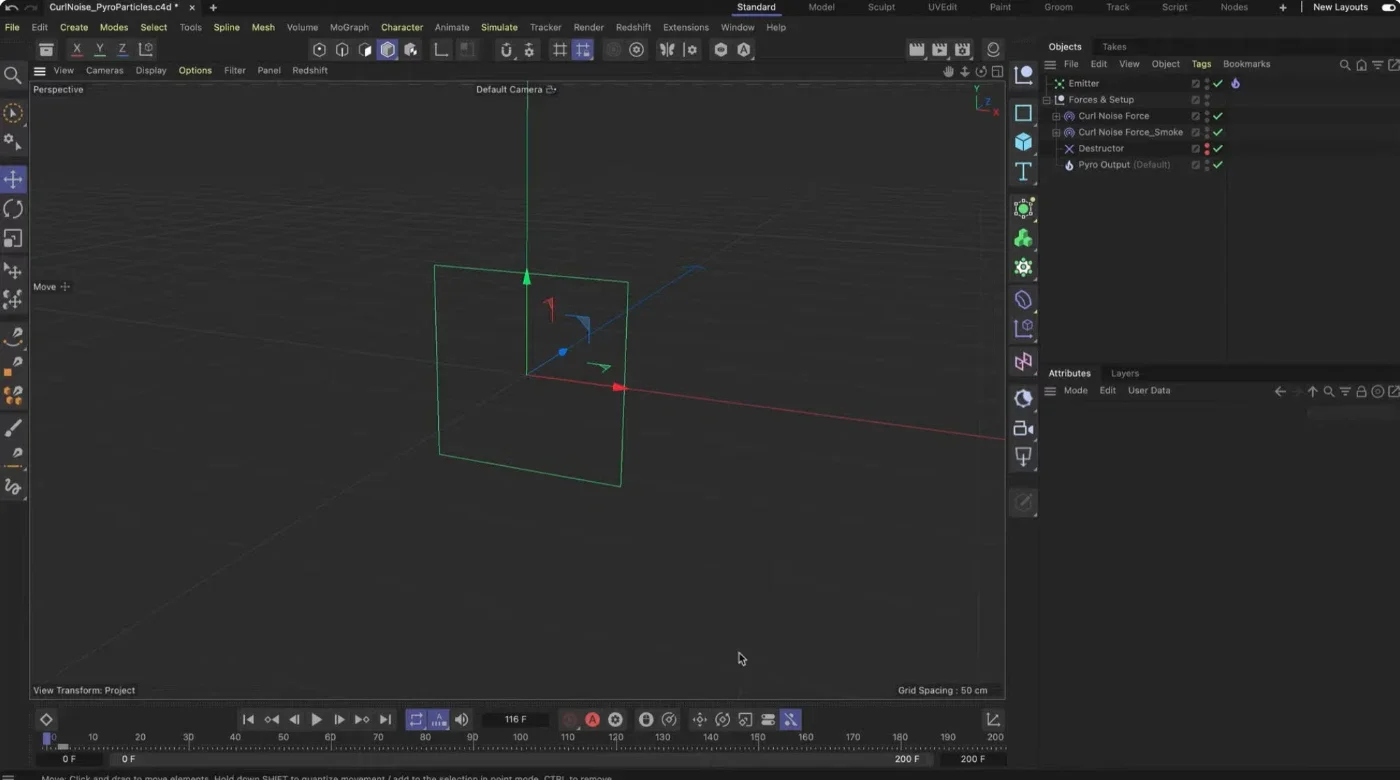
Task: Jump to the start of the animation
Action: click(x=248, y=719)
